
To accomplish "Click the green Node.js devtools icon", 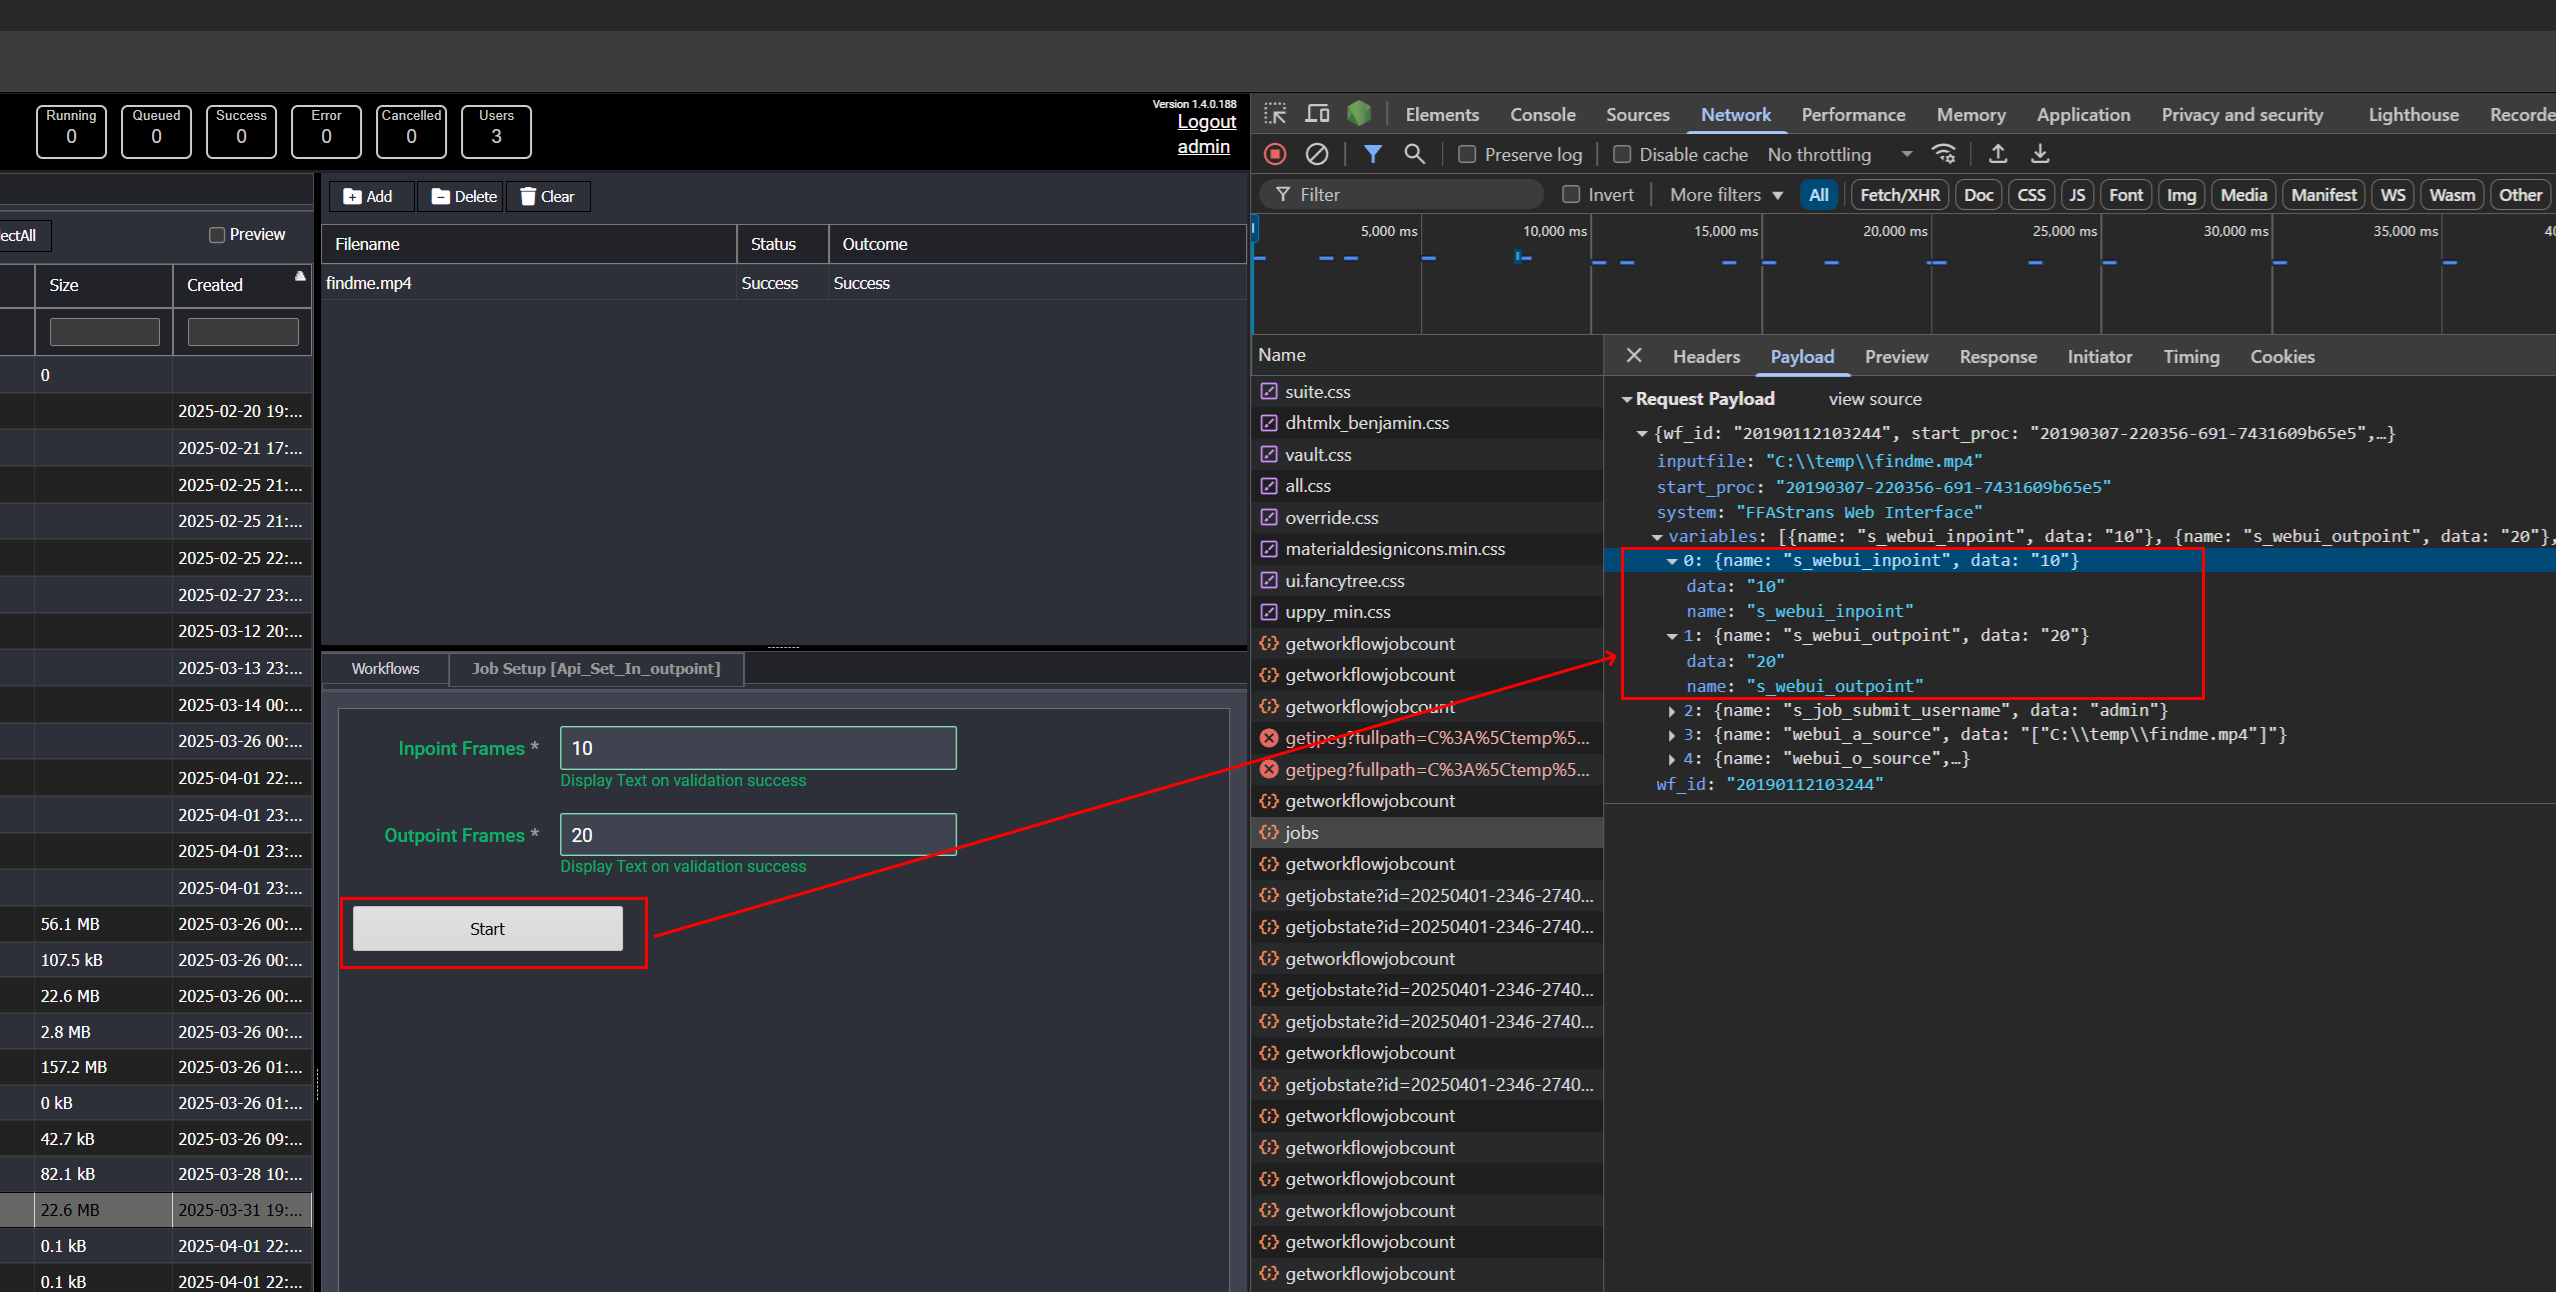I will pos(1358,114).
